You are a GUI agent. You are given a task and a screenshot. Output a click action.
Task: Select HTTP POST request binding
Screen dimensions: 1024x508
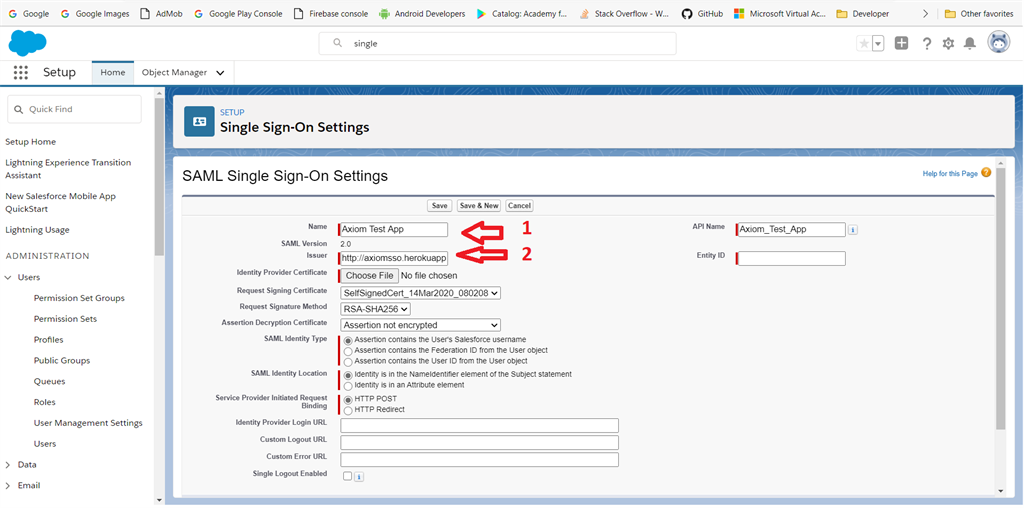348,399
